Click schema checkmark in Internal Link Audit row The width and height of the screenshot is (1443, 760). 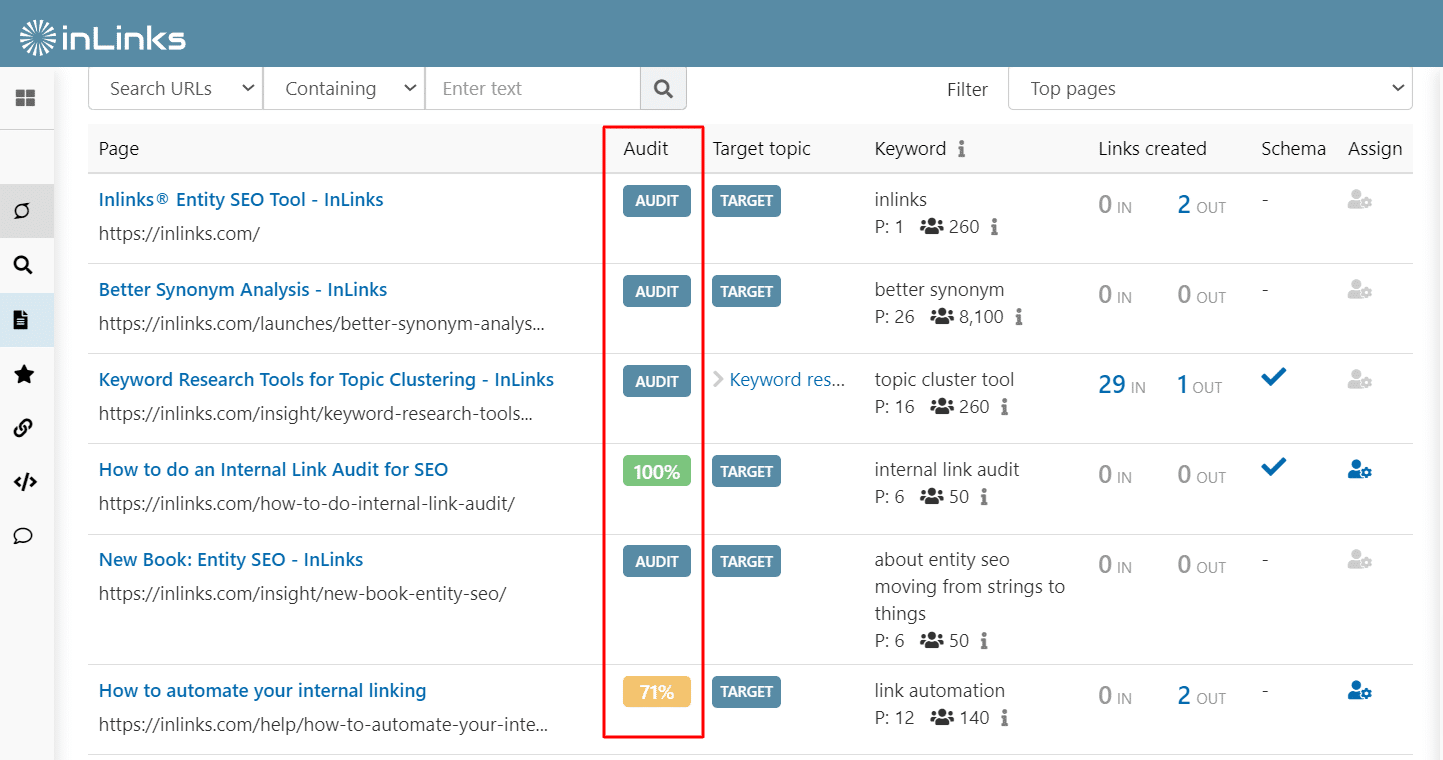(x=1273, y=467)
